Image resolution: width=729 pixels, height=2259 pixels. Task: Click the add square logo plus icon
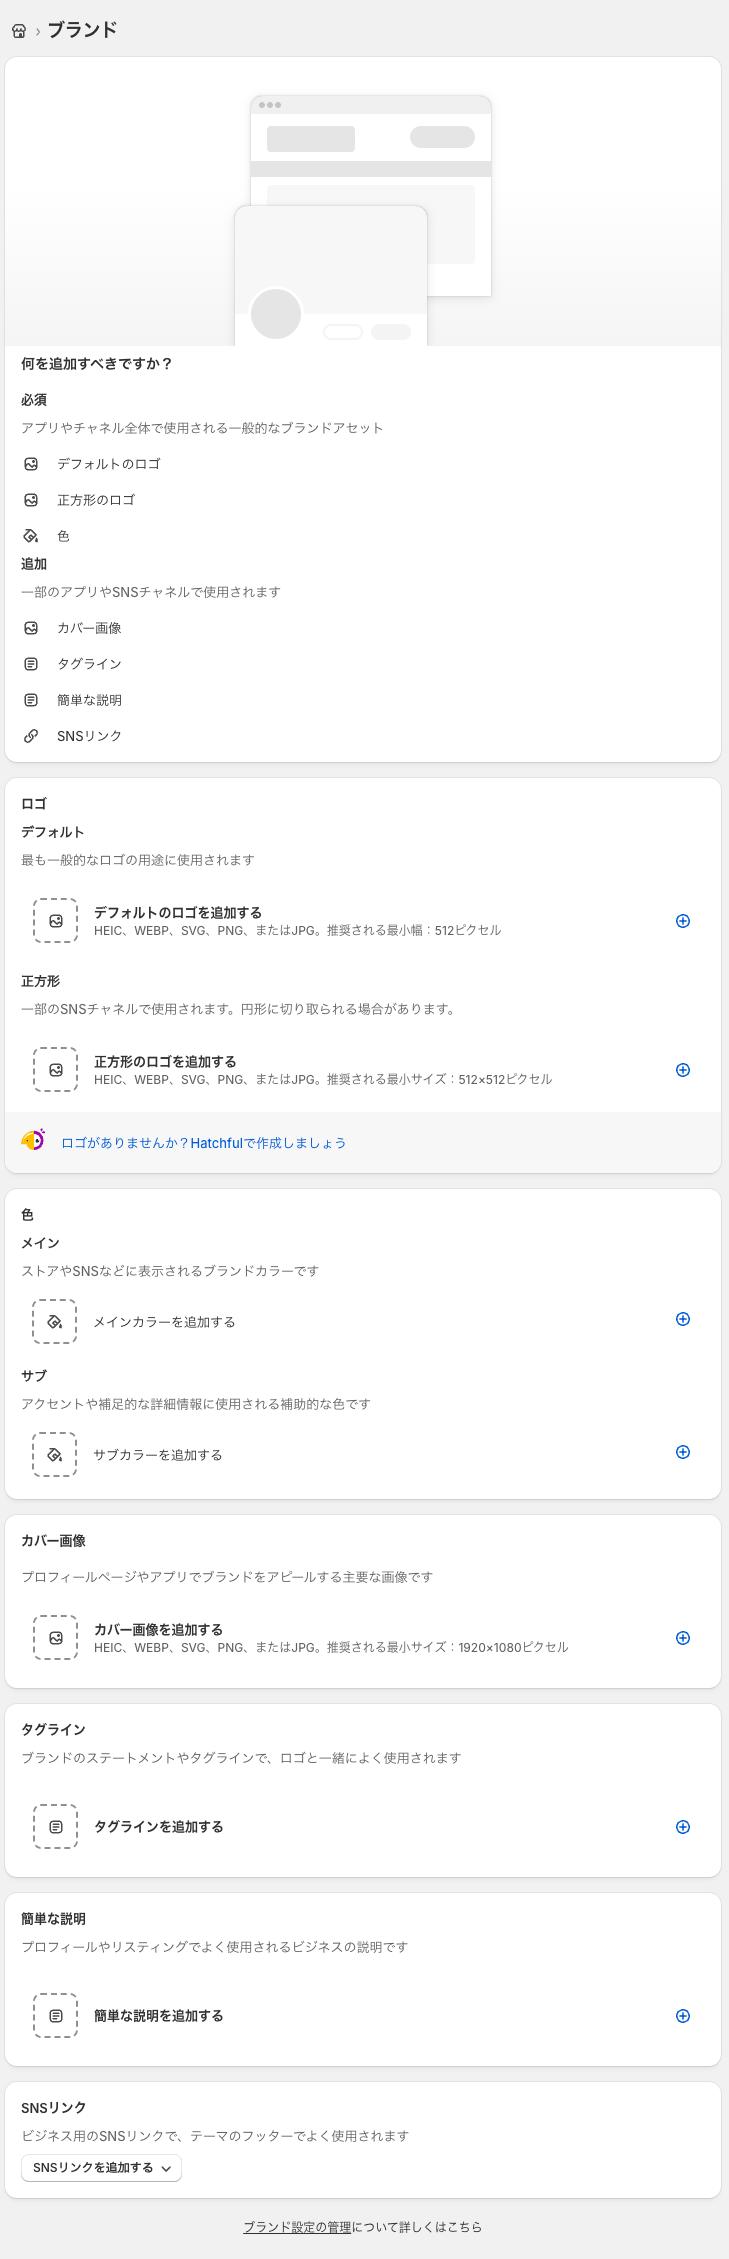(x=683, y=1070)
